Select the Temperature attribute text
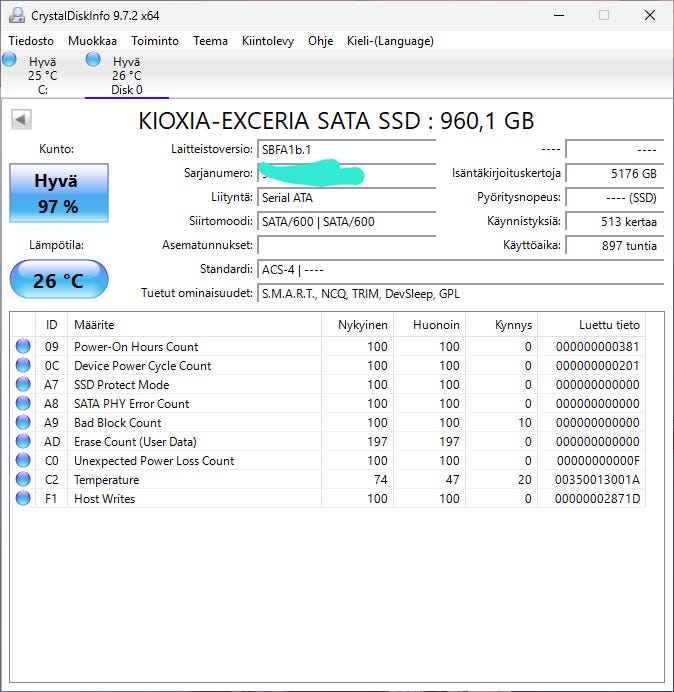This screenshot has height=692, width=674. (x=106, y=480)
